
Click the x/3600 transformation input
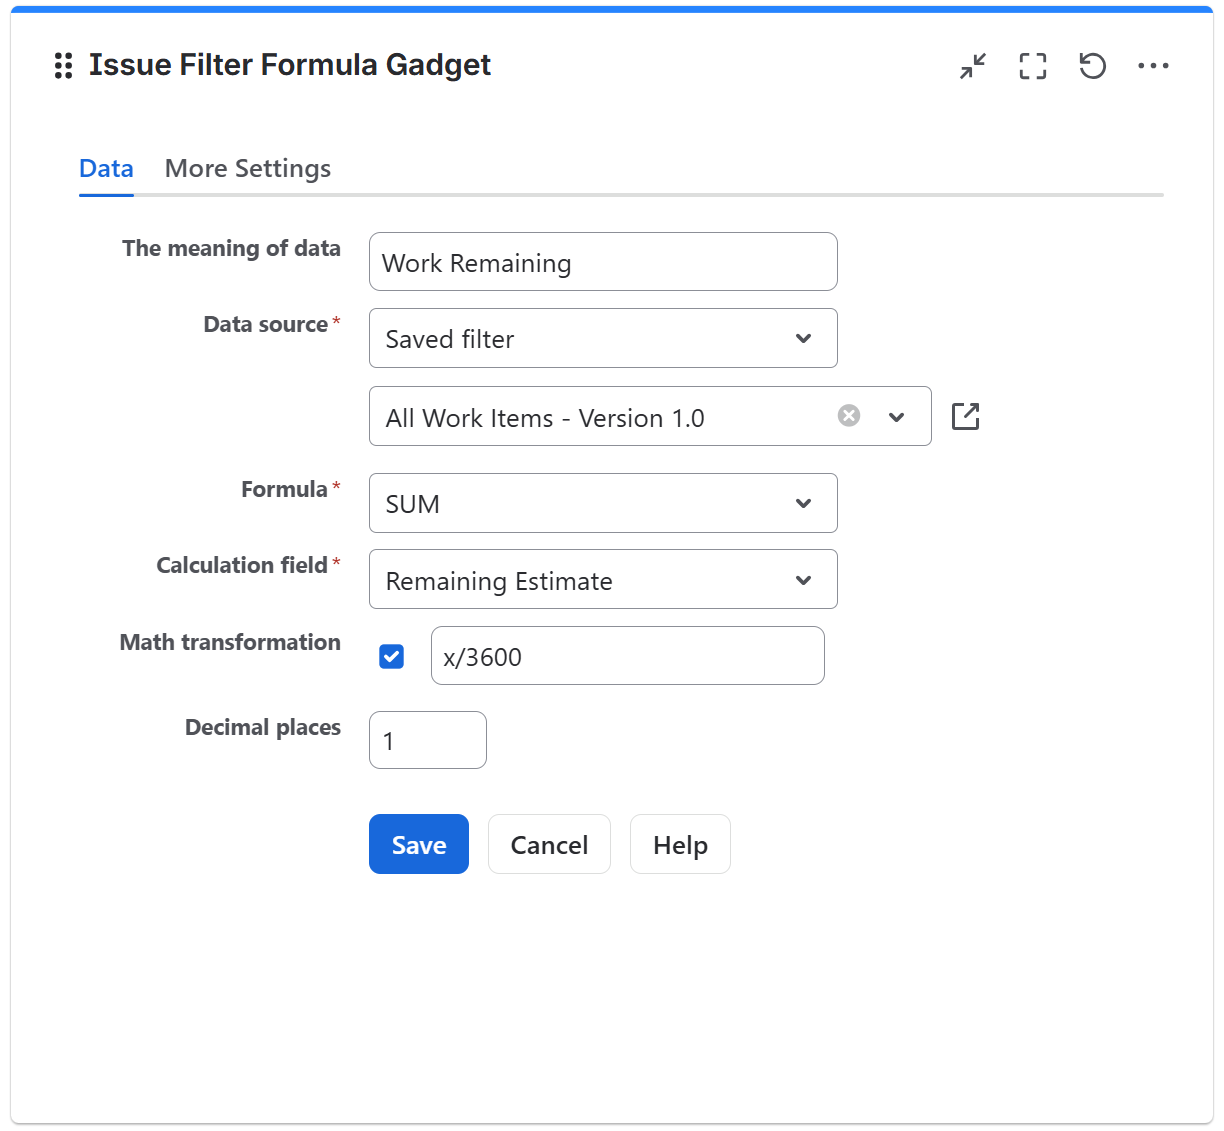[x=628, y=656]
